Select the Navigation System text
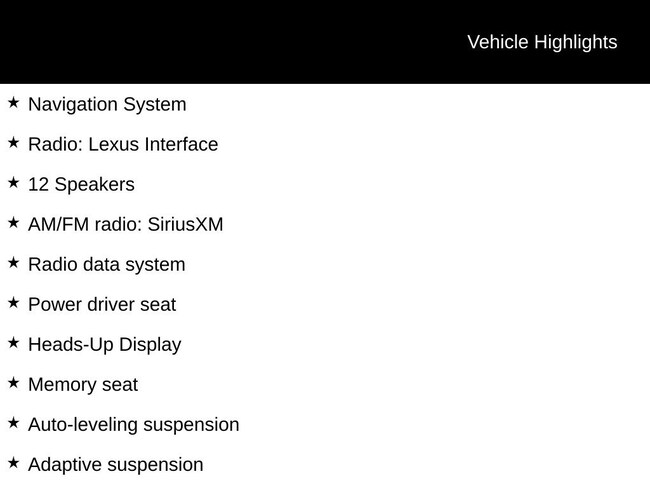The image size is (650, 488). [107, 104]
